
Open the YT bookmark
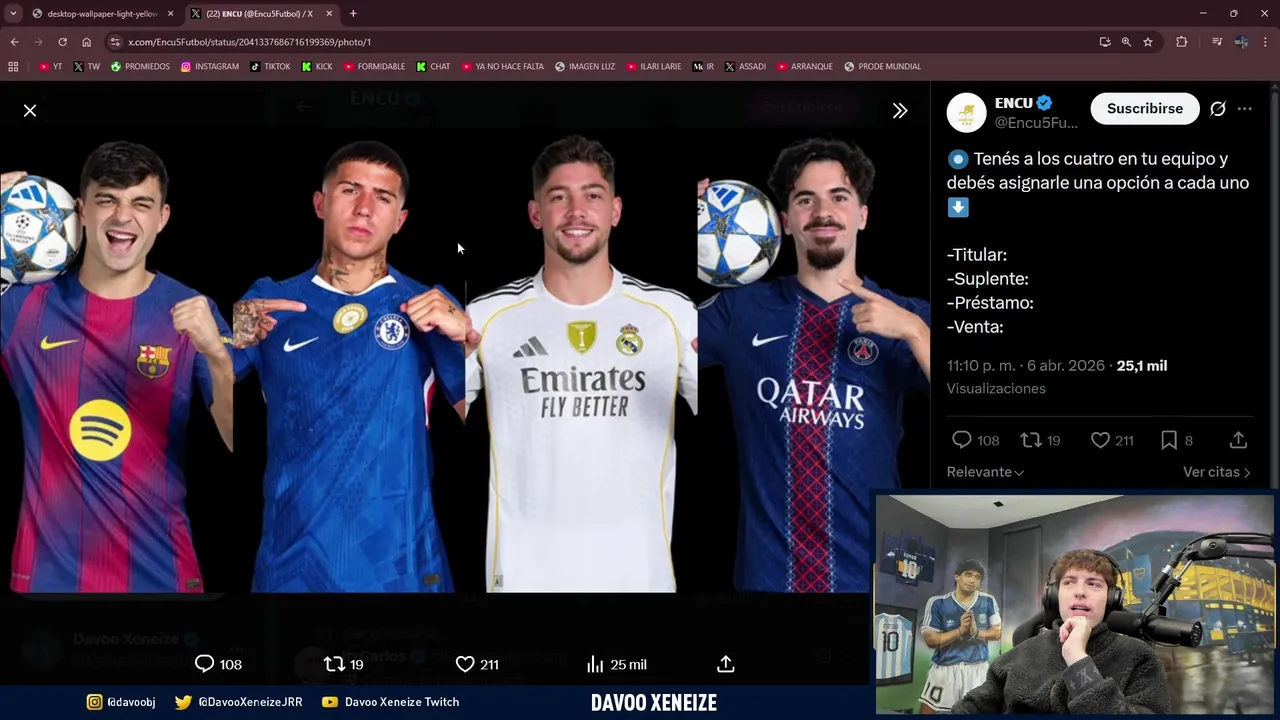coord(50,67)
